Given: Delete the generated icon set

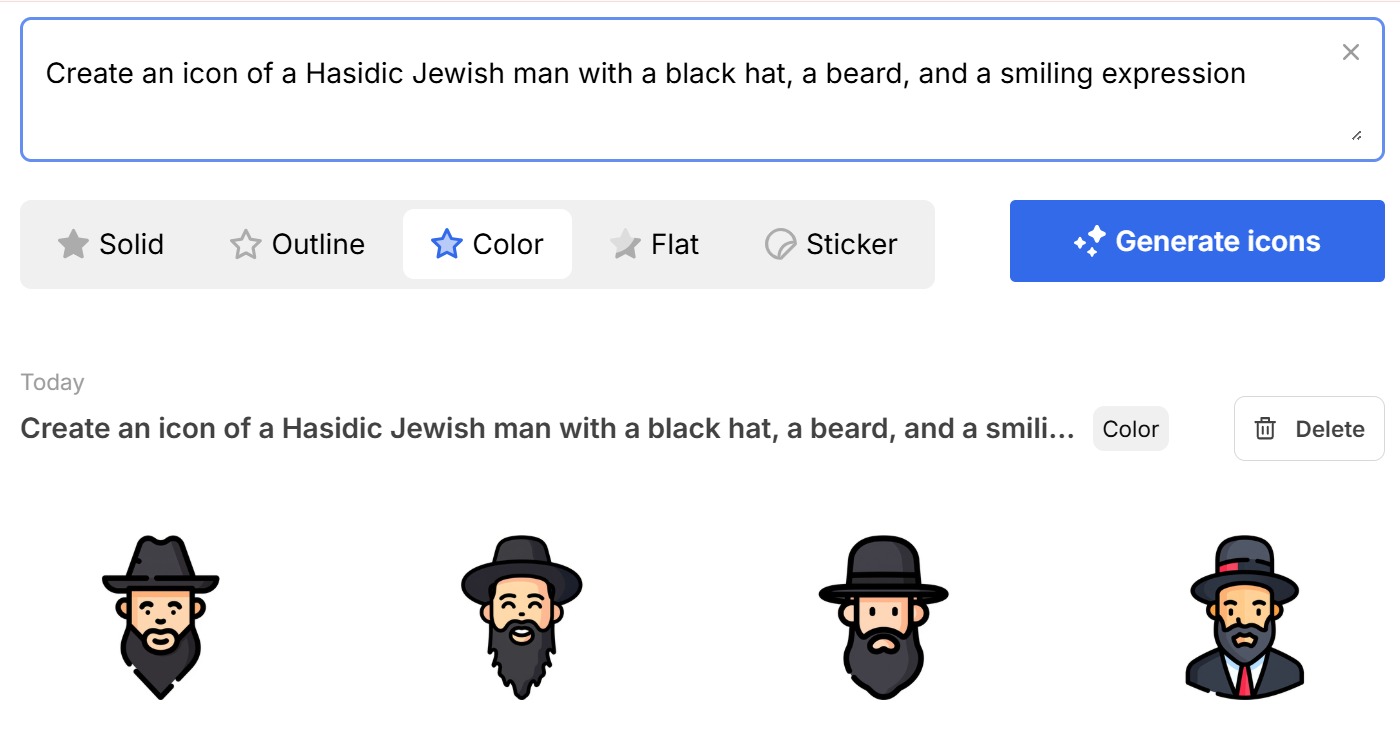Looking at the screenshot, I should [1309, 429].
